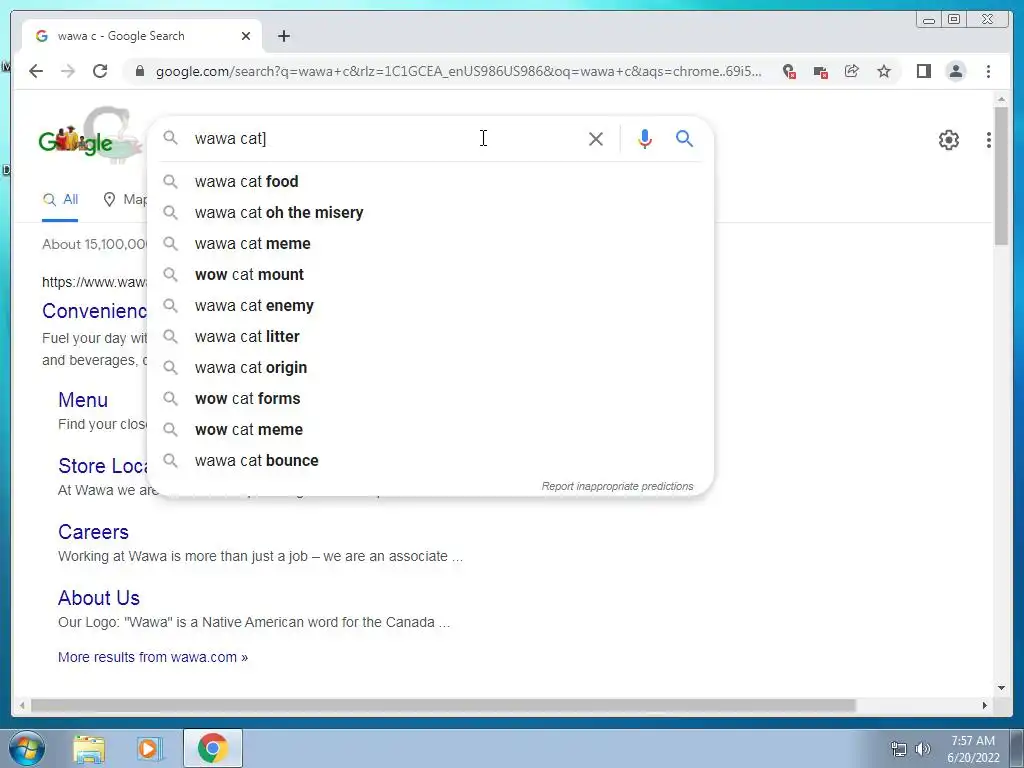The height and width of the screenshot is (768, 1024).
Task: Open the 'About Us' sitelink
Action: pos(99,598)
